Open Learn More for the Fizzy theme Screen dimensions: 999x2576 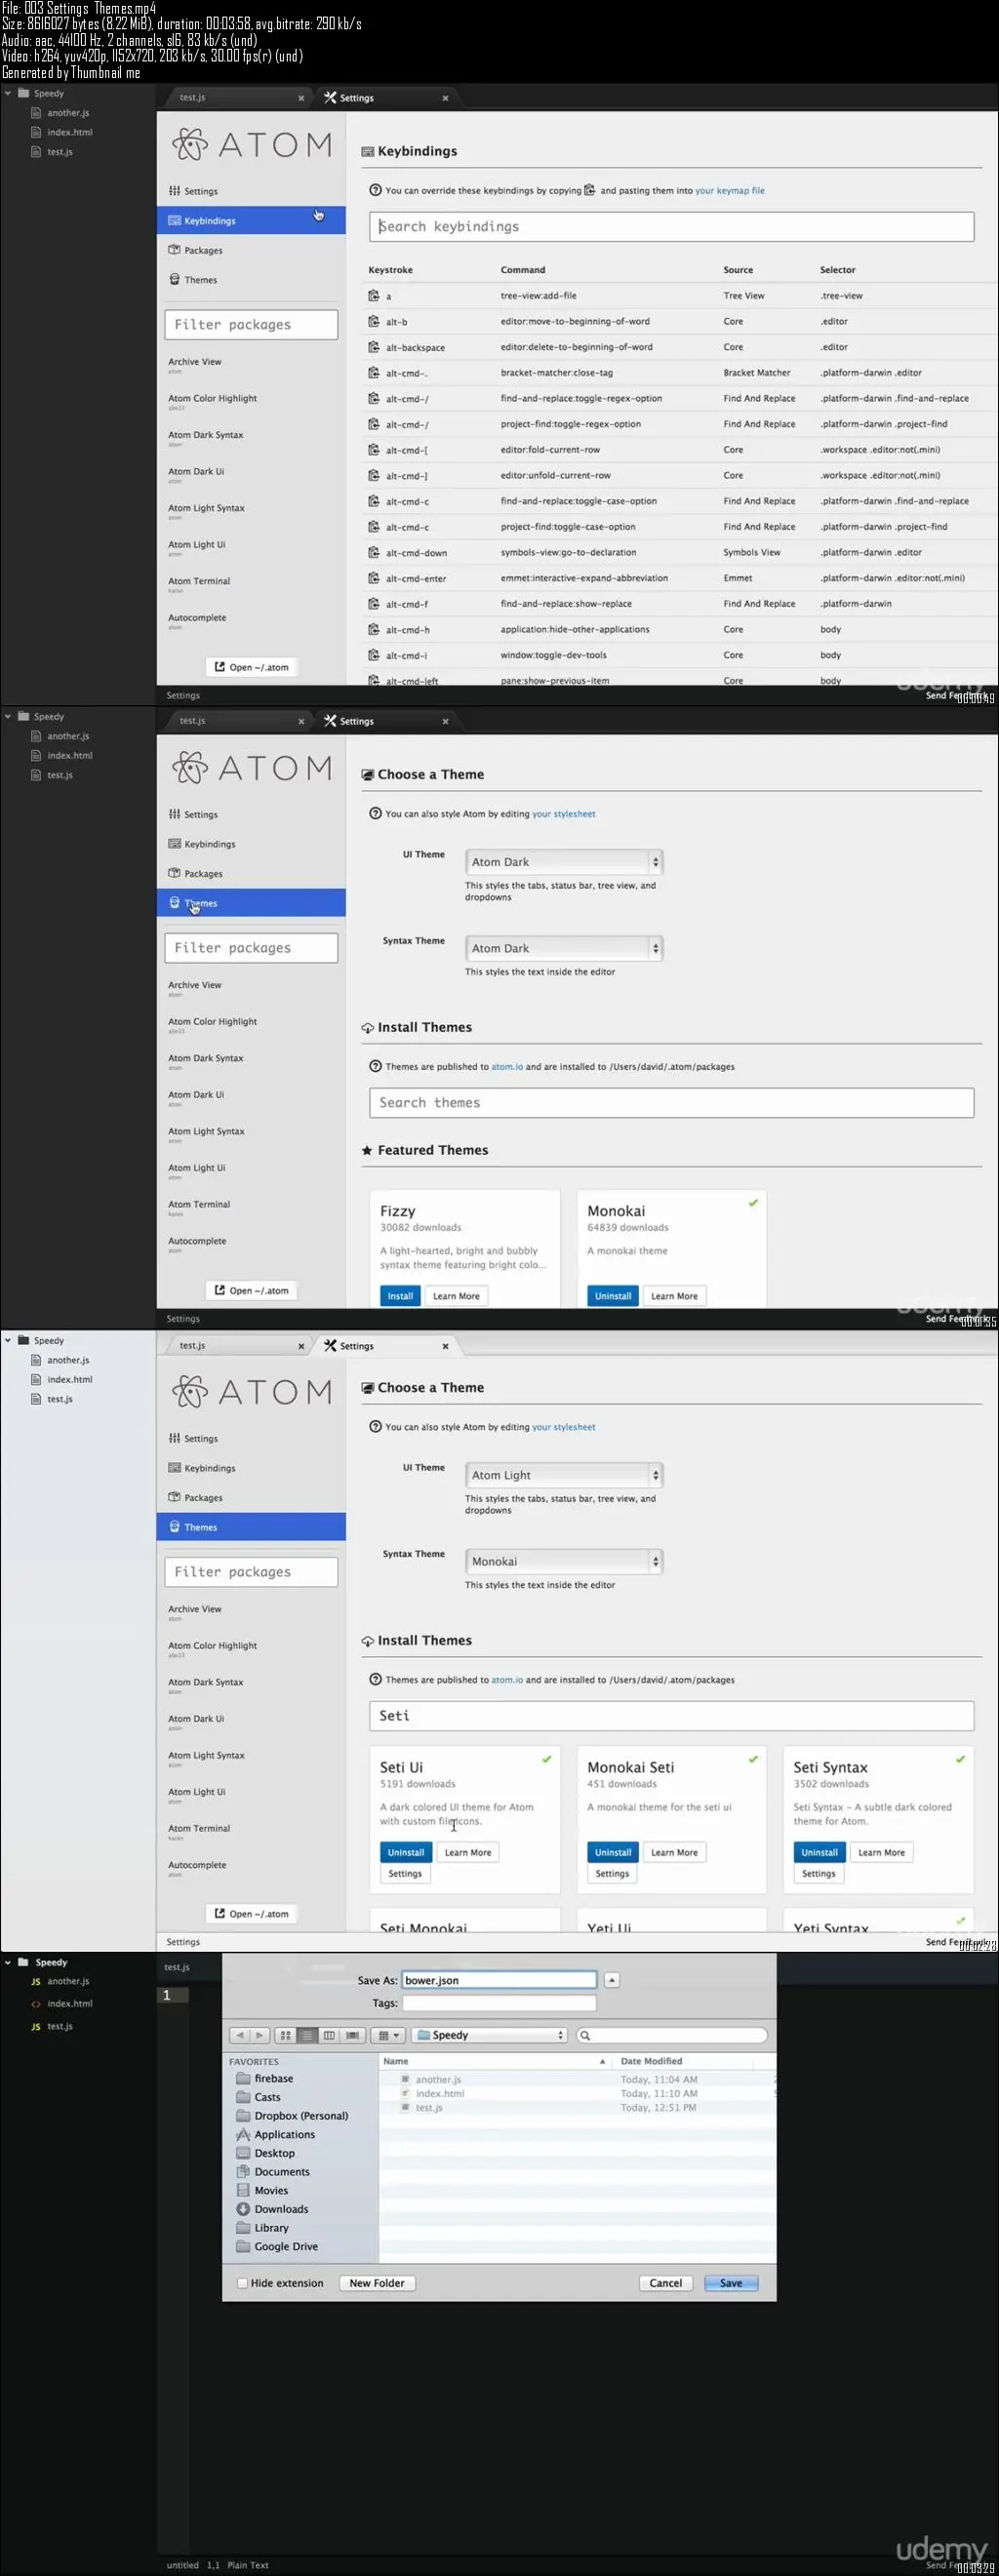(456, 1296)
